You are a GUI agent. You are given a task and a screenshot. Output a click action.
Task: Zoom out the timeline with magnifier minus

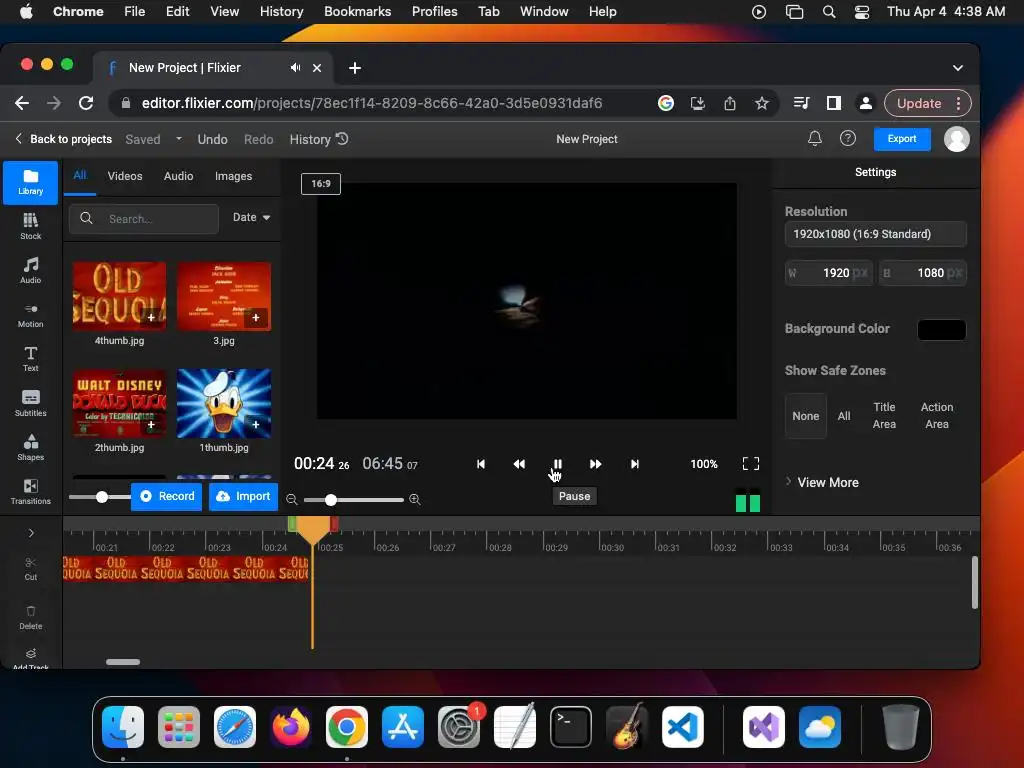point(292,500)
